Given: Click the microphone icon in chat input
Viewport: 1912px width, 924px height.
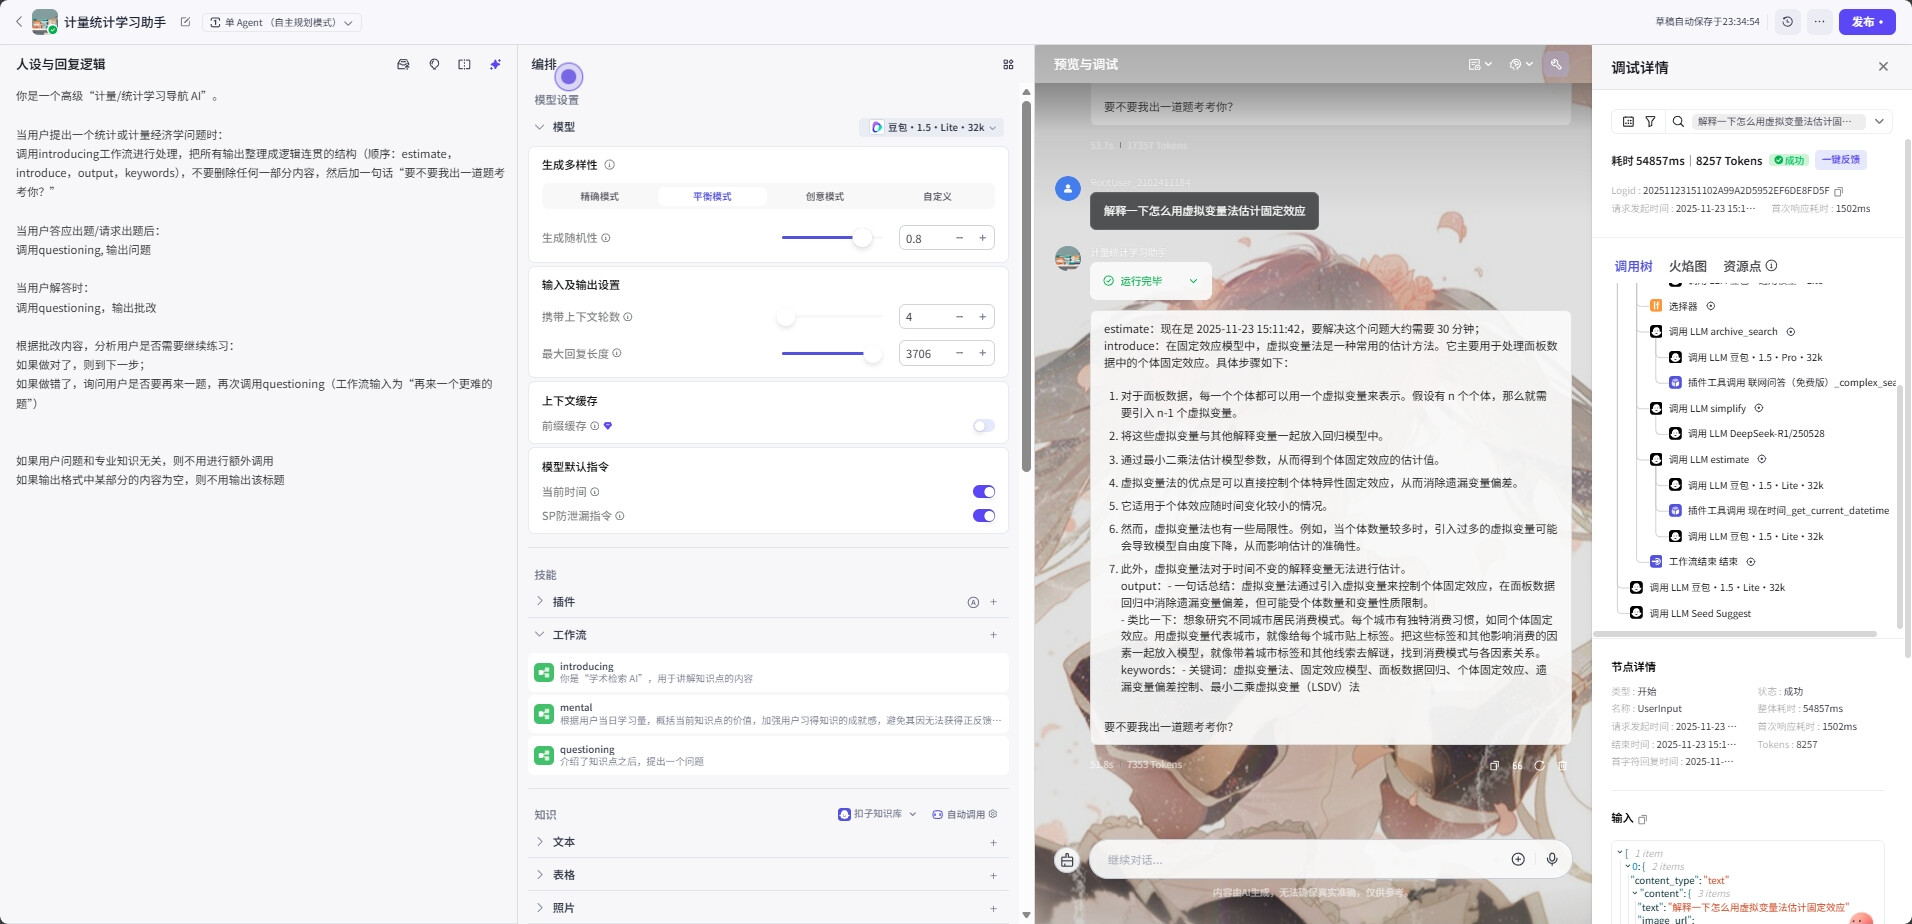Looking at the screenshot, I should (1552, 859).
